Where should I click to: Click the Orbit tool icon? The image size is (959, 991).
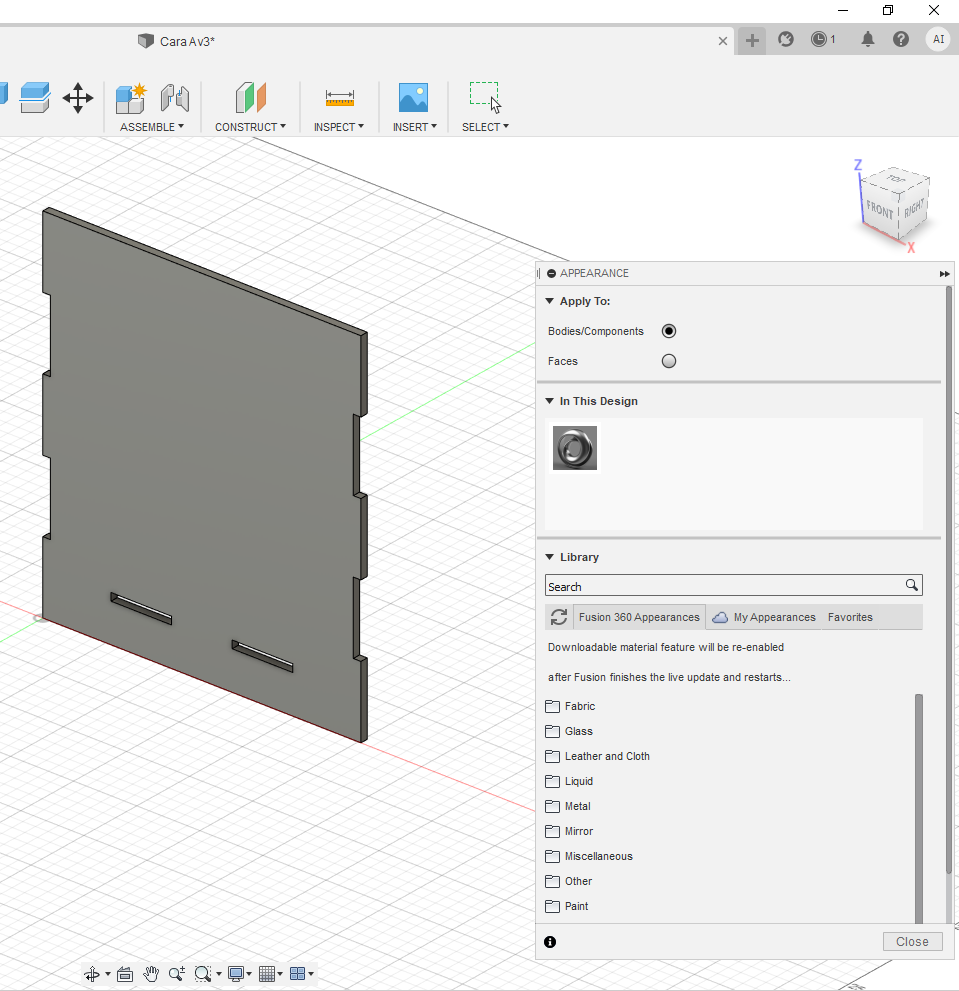pyautogui.click(x=92, y=973)
